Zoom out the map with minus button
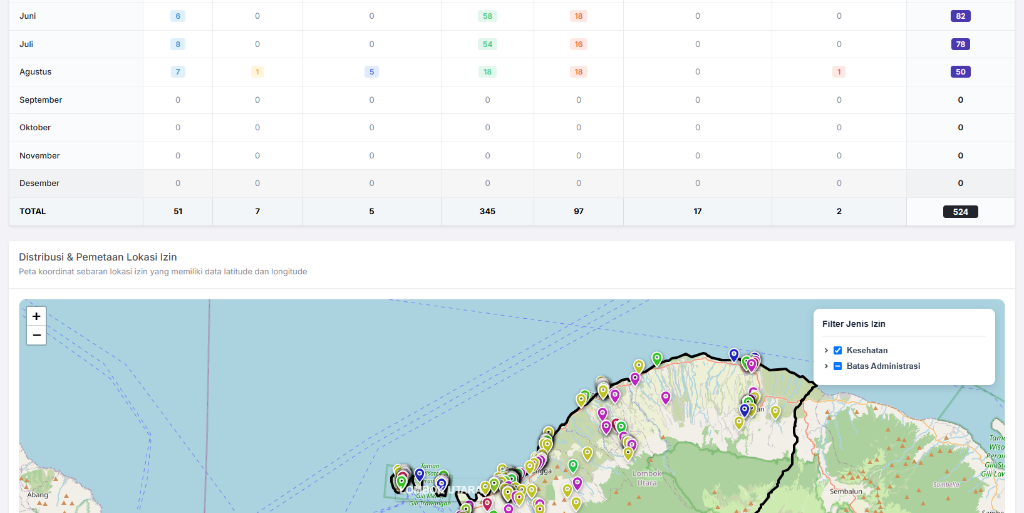 coord(36,335)
